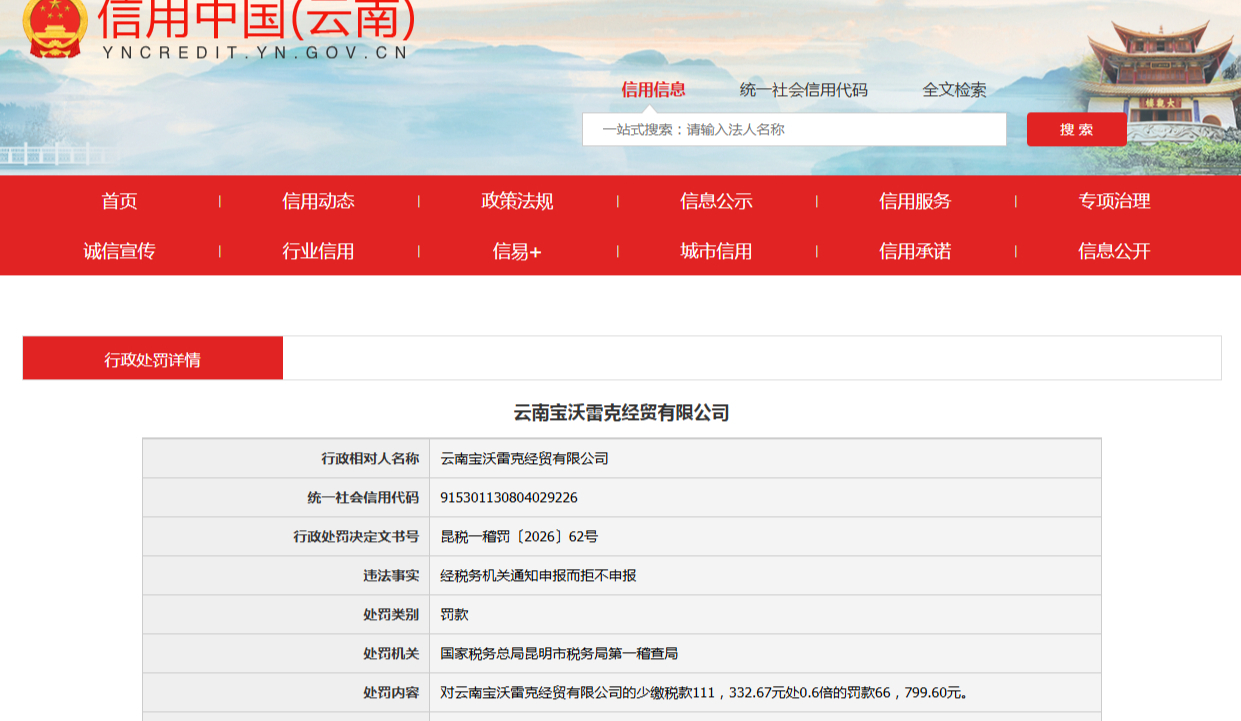Viewport: 1241px width, 721px height.
Task: Click the 罚款 penalty type value
Action: 454,614
